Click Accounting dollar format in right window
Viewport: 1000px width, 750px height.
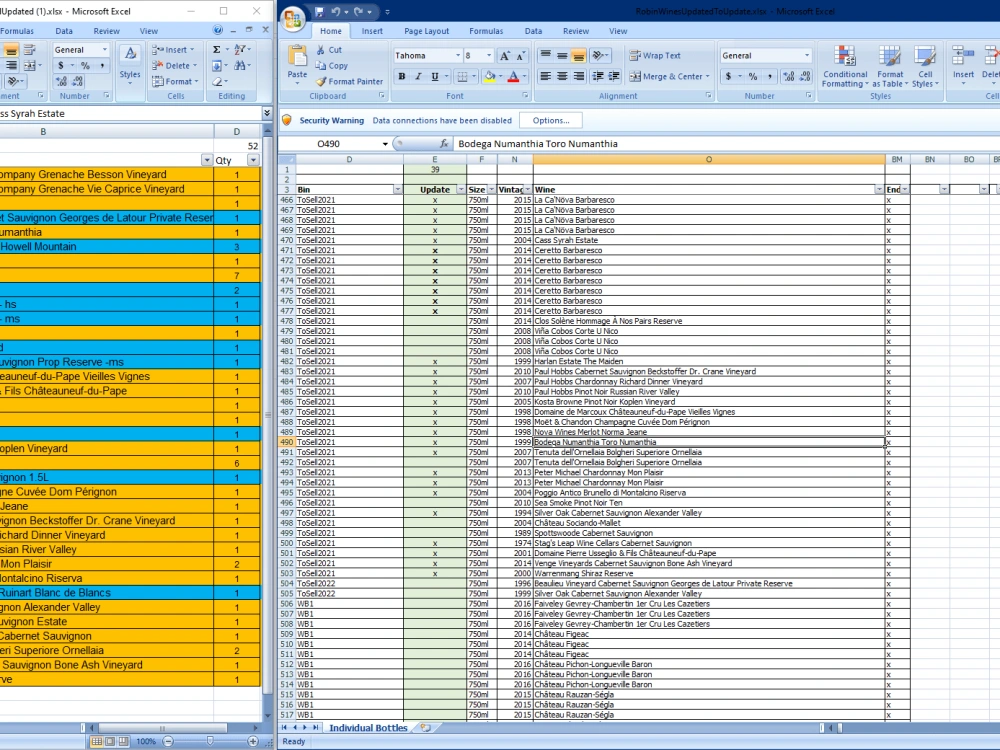(728, 77)
